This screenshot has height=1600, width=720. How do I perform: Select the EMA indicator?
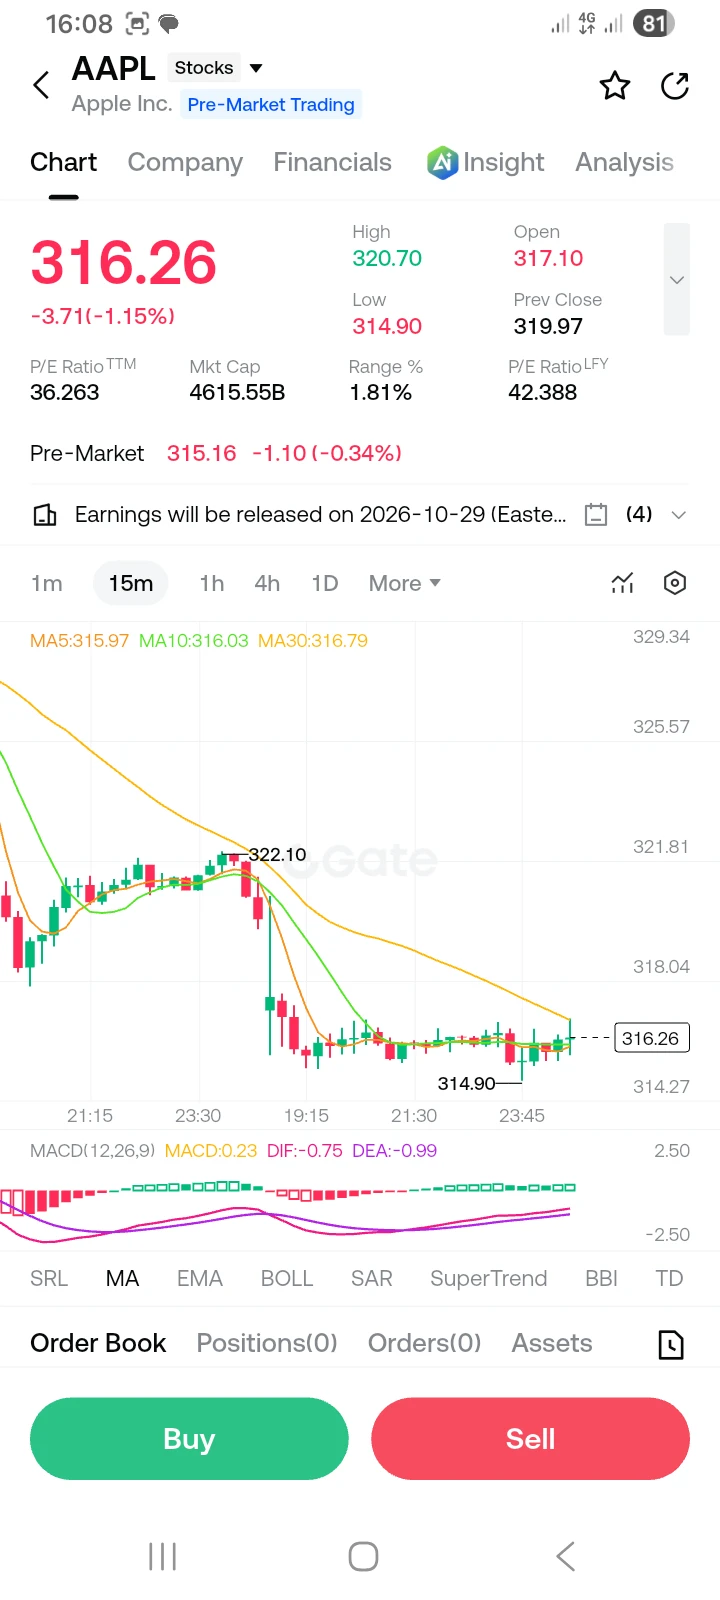click(200, 1278)
